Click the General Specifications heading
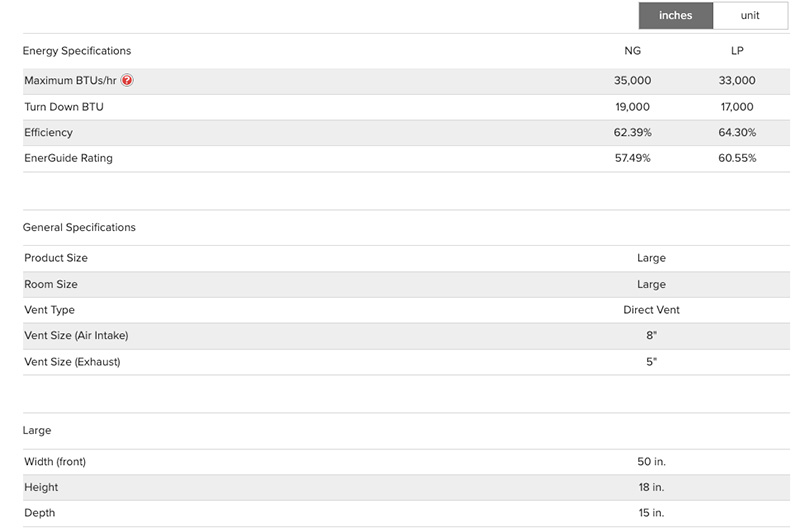This screenshot has height=528, width=800. [79, 227]
